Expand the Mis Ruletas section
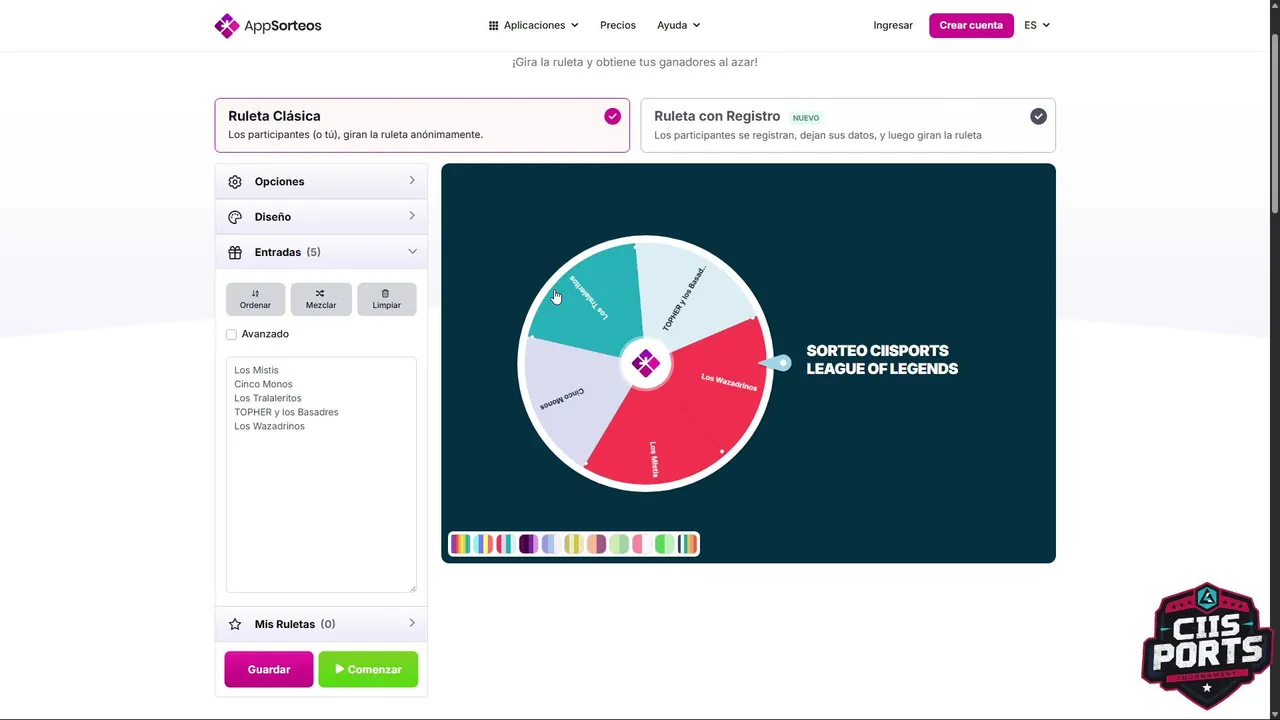Viewport: 1280px width, 720px height. [x=321, y=624]
